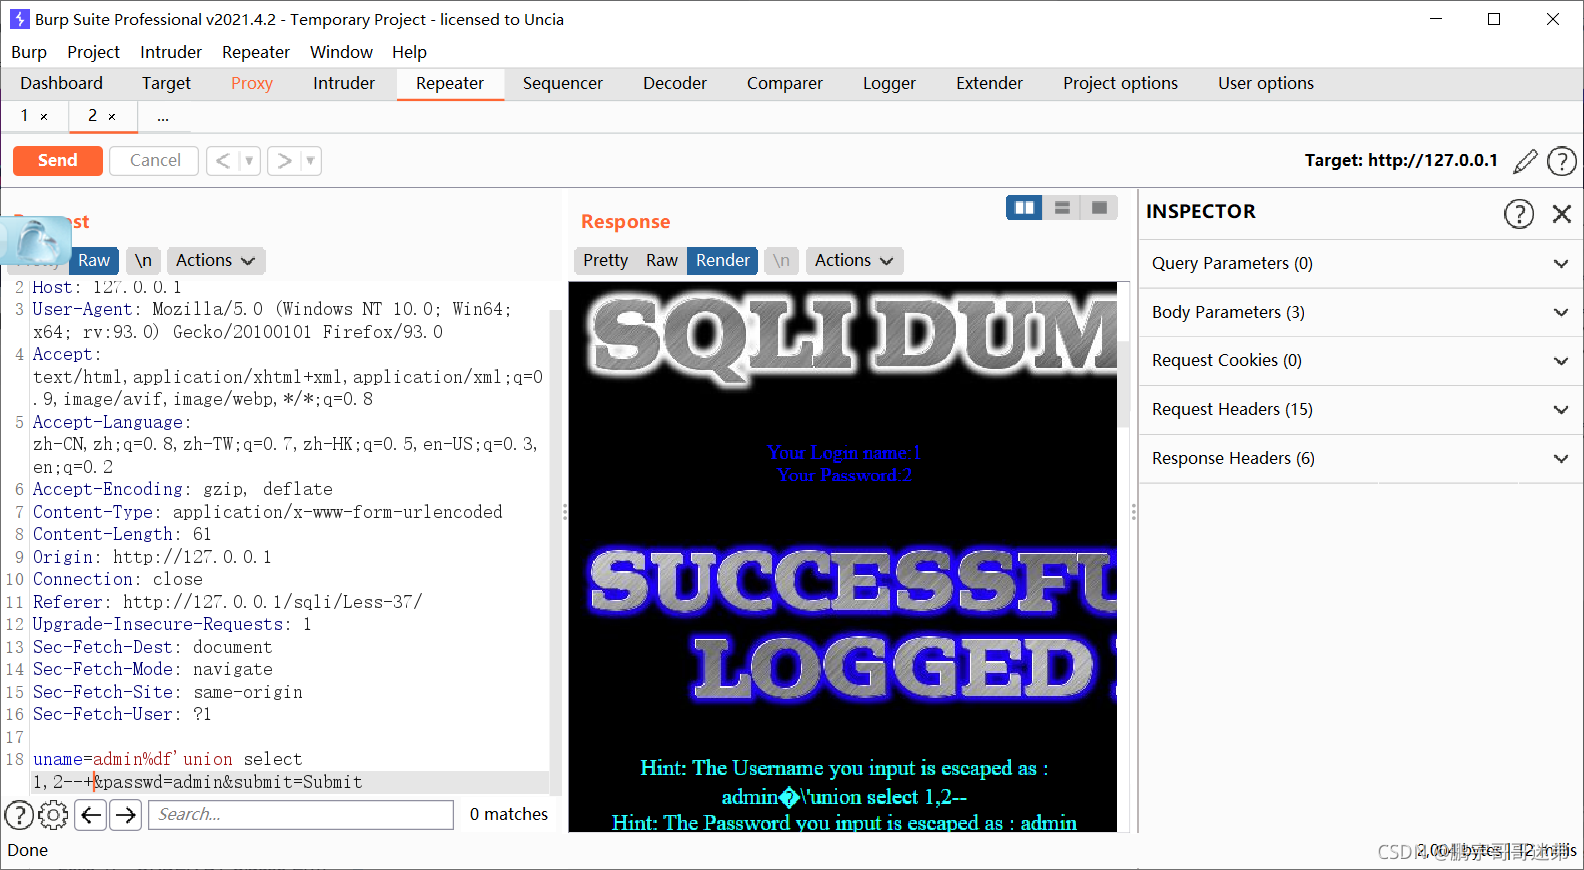Click the Referer header line
Image resolution: width=1584 pixels, height=870 pixels.
click(x=227, y=602)
